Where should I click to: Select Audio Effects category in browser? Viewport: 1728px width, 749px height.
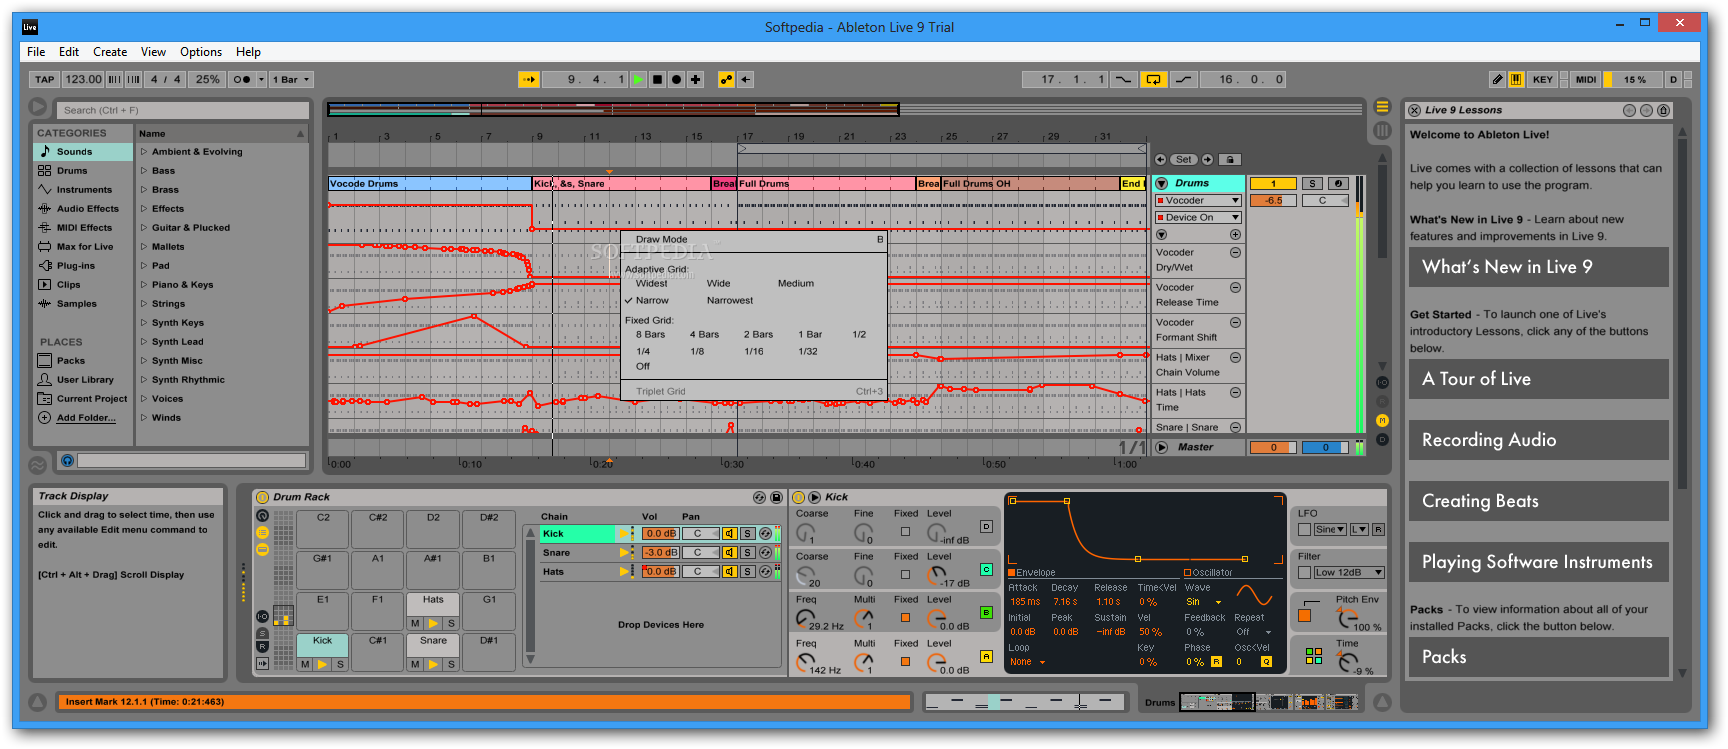tap(83, 209)
